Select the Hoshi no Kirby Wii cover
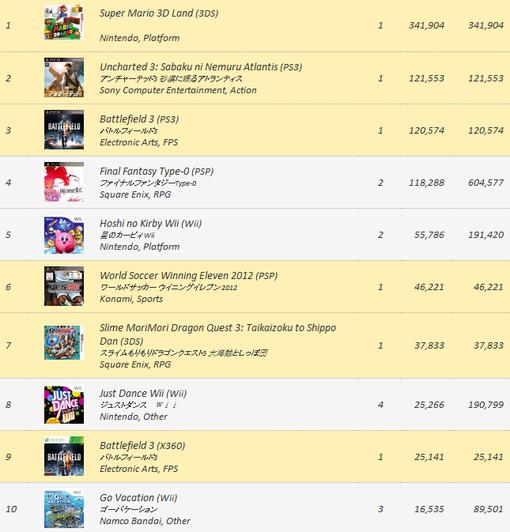The image size is (510, 532). [x=64, y=235]
